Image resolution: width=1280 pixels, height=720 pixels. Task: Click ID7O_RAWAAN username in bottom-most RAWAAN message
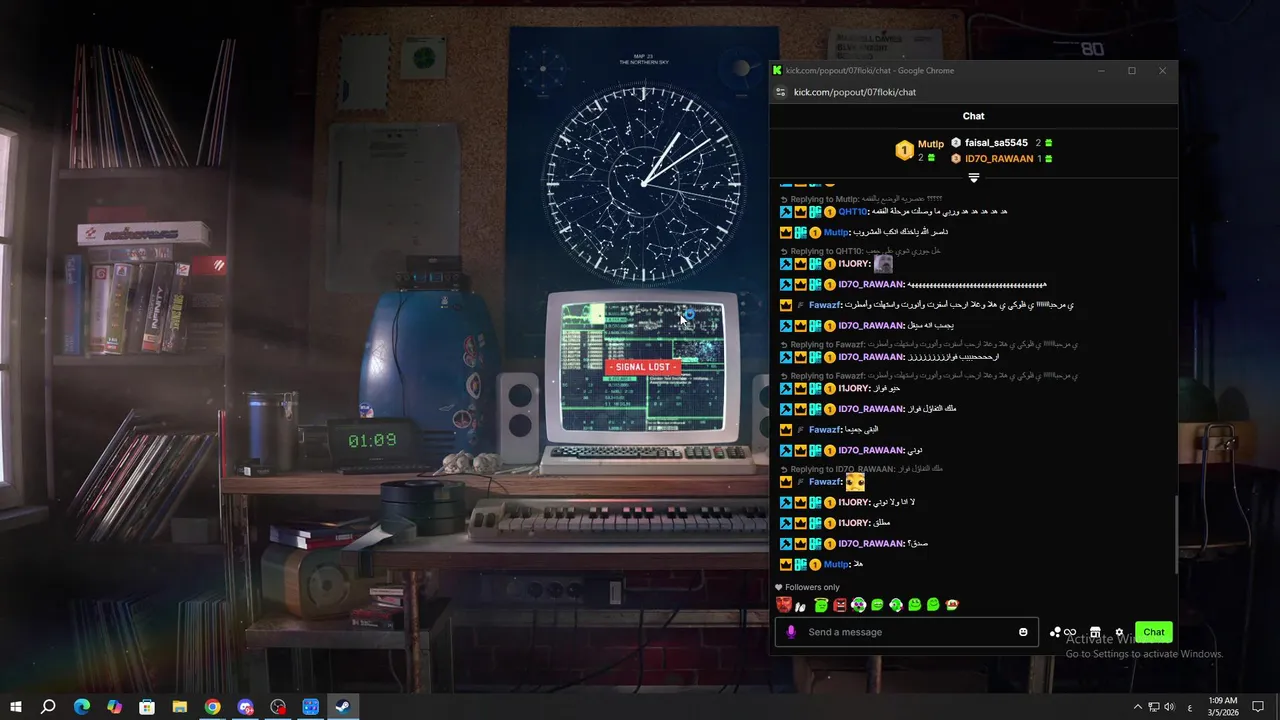click(871, 544)
